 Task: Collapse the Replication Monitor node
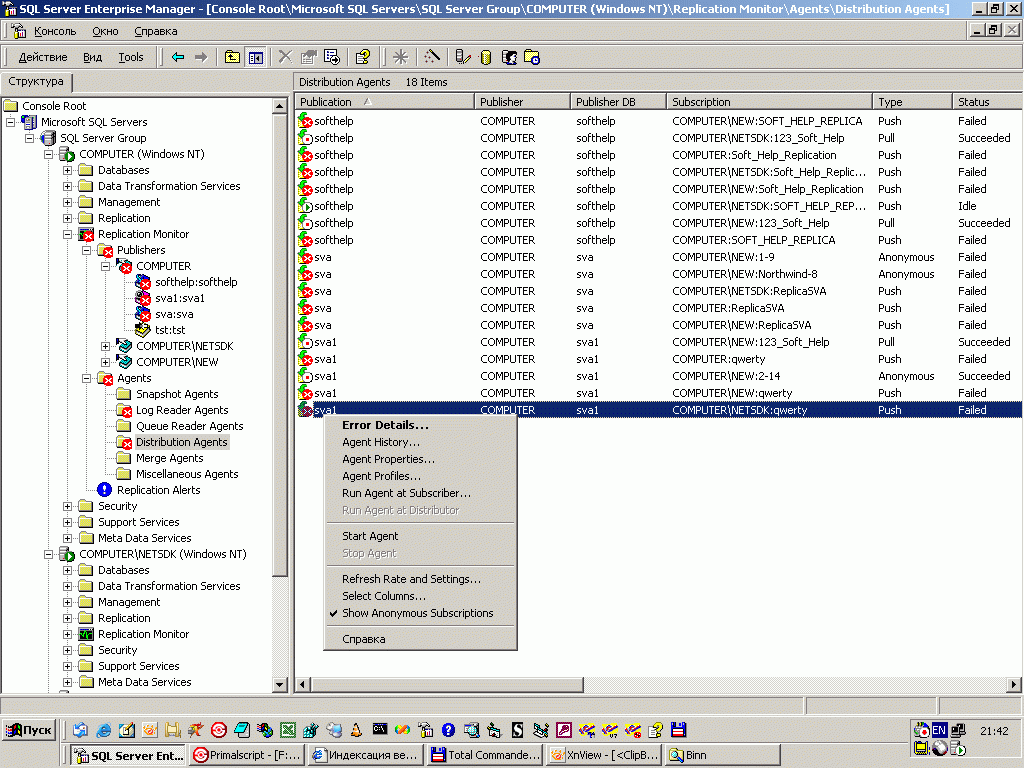pyautogui.click(x=67, y=234)
